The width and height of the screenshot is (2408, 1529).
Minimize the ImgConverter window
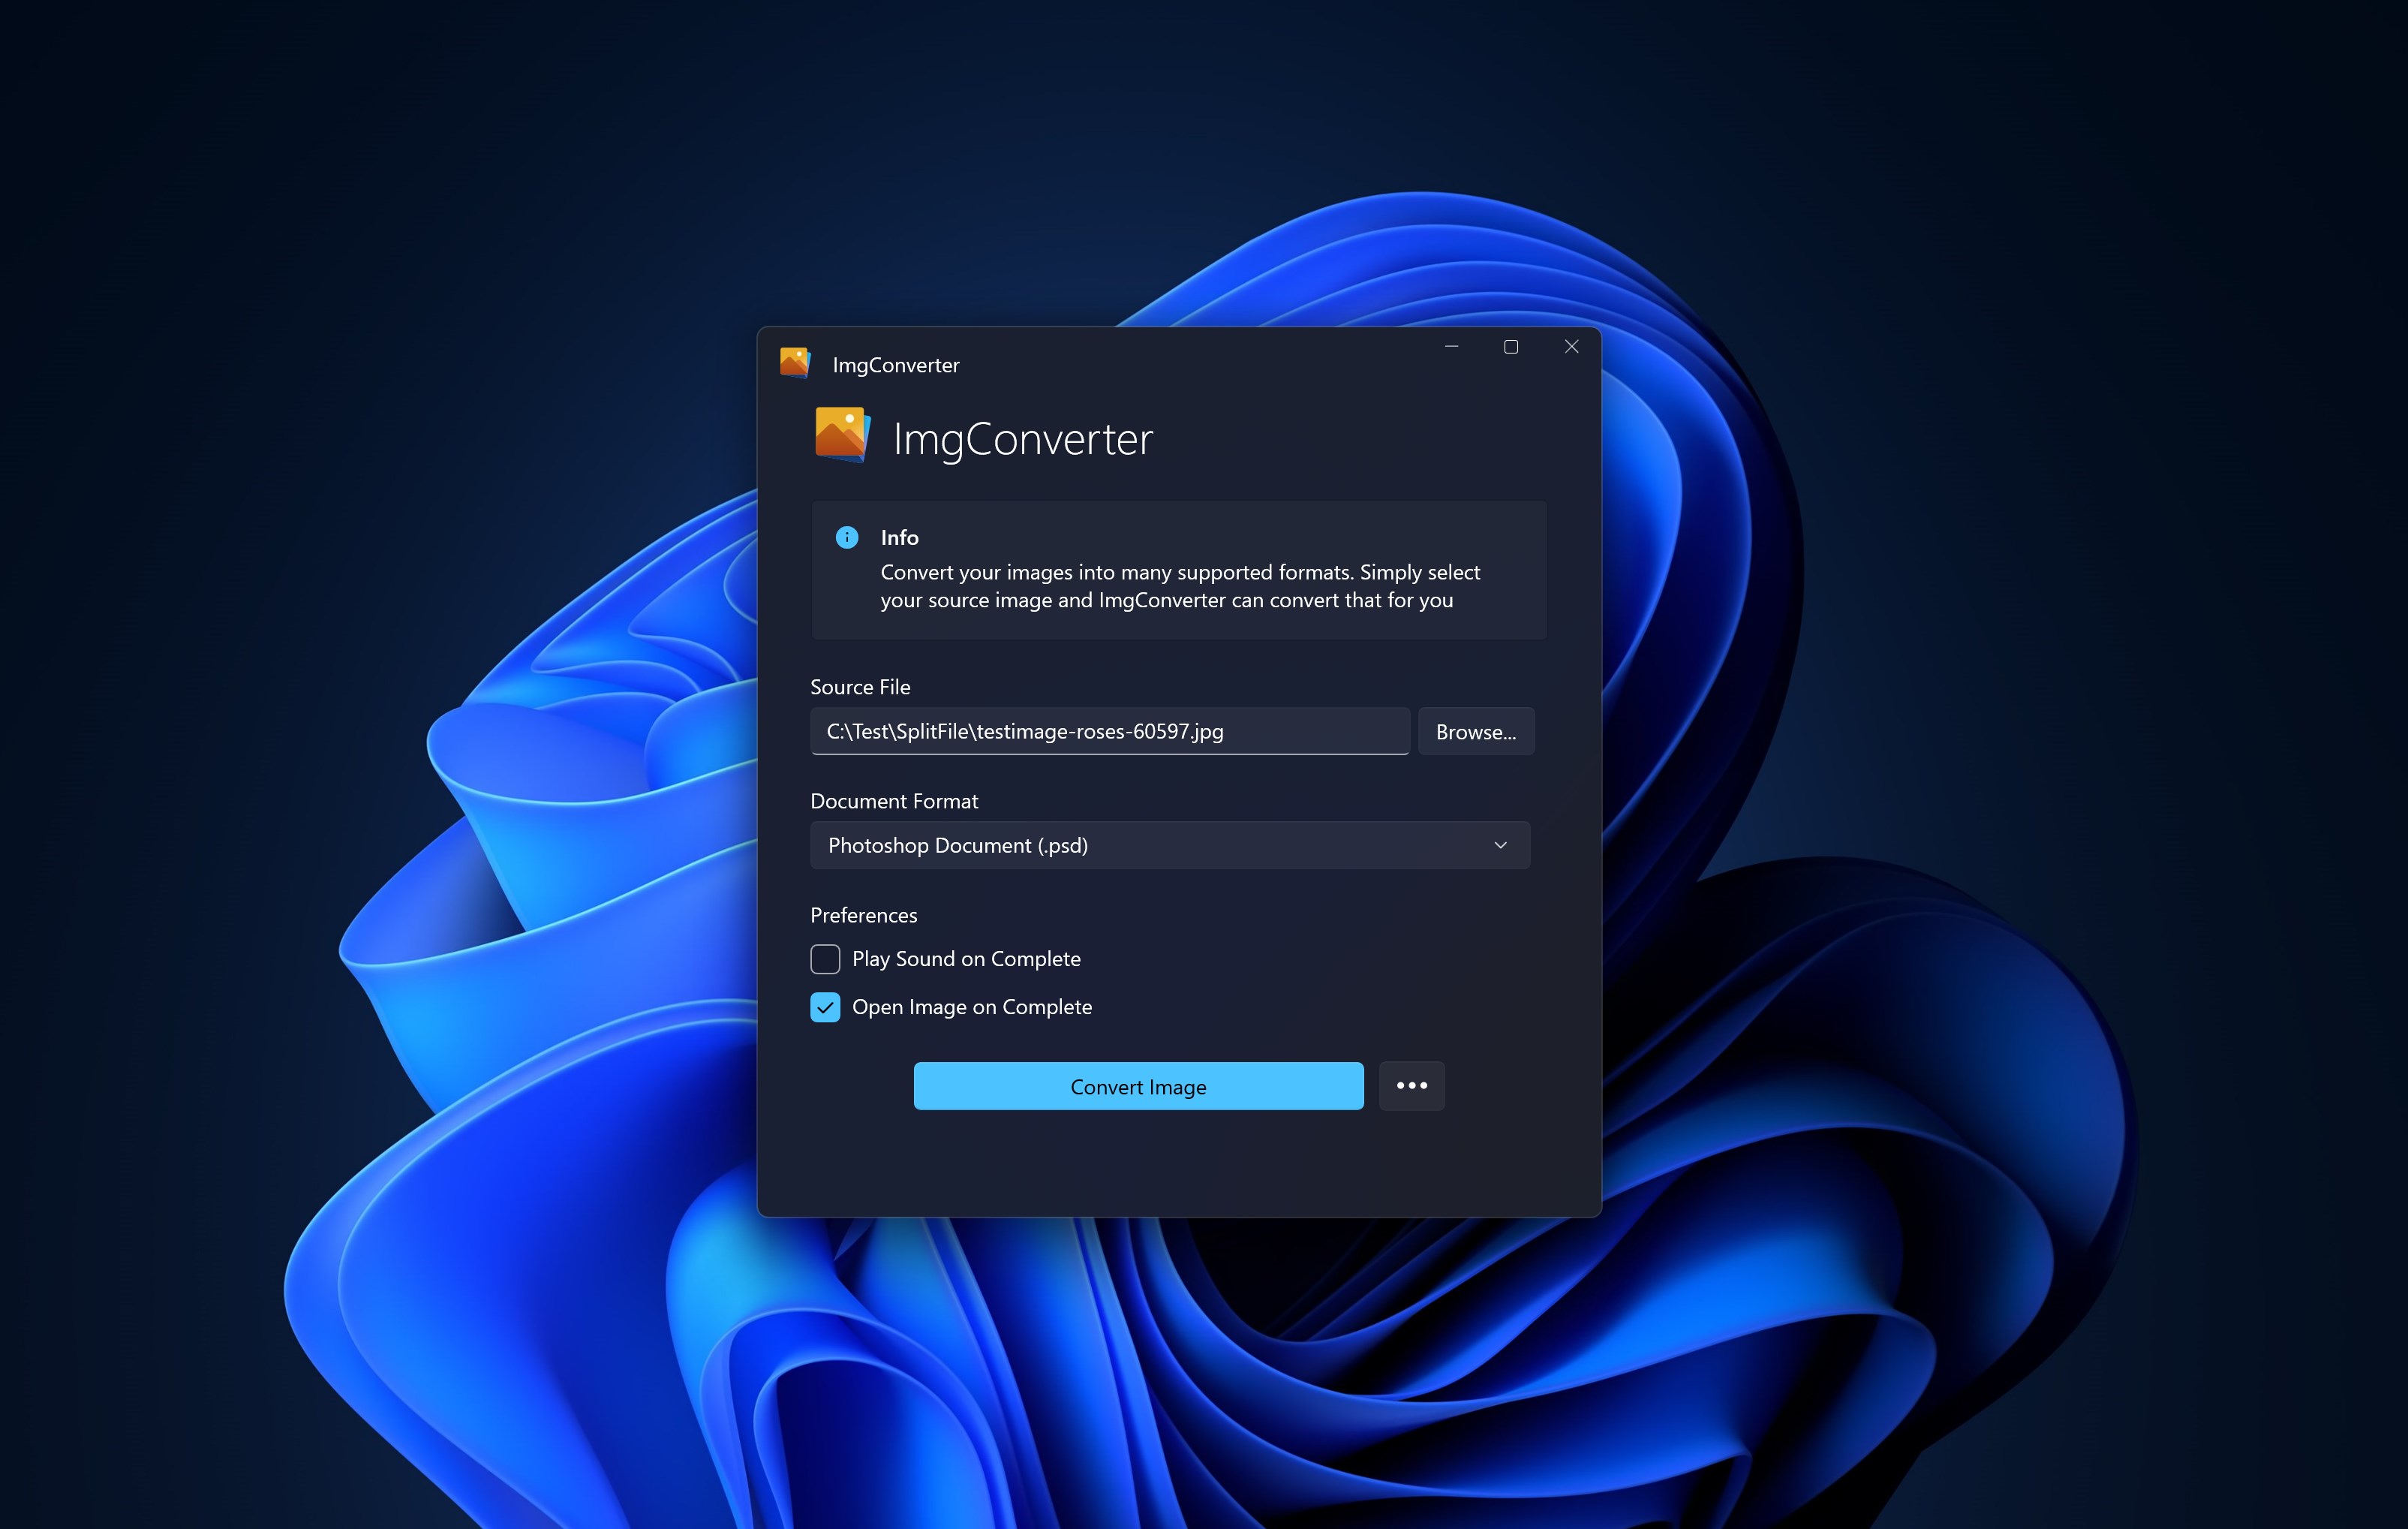1451,347
